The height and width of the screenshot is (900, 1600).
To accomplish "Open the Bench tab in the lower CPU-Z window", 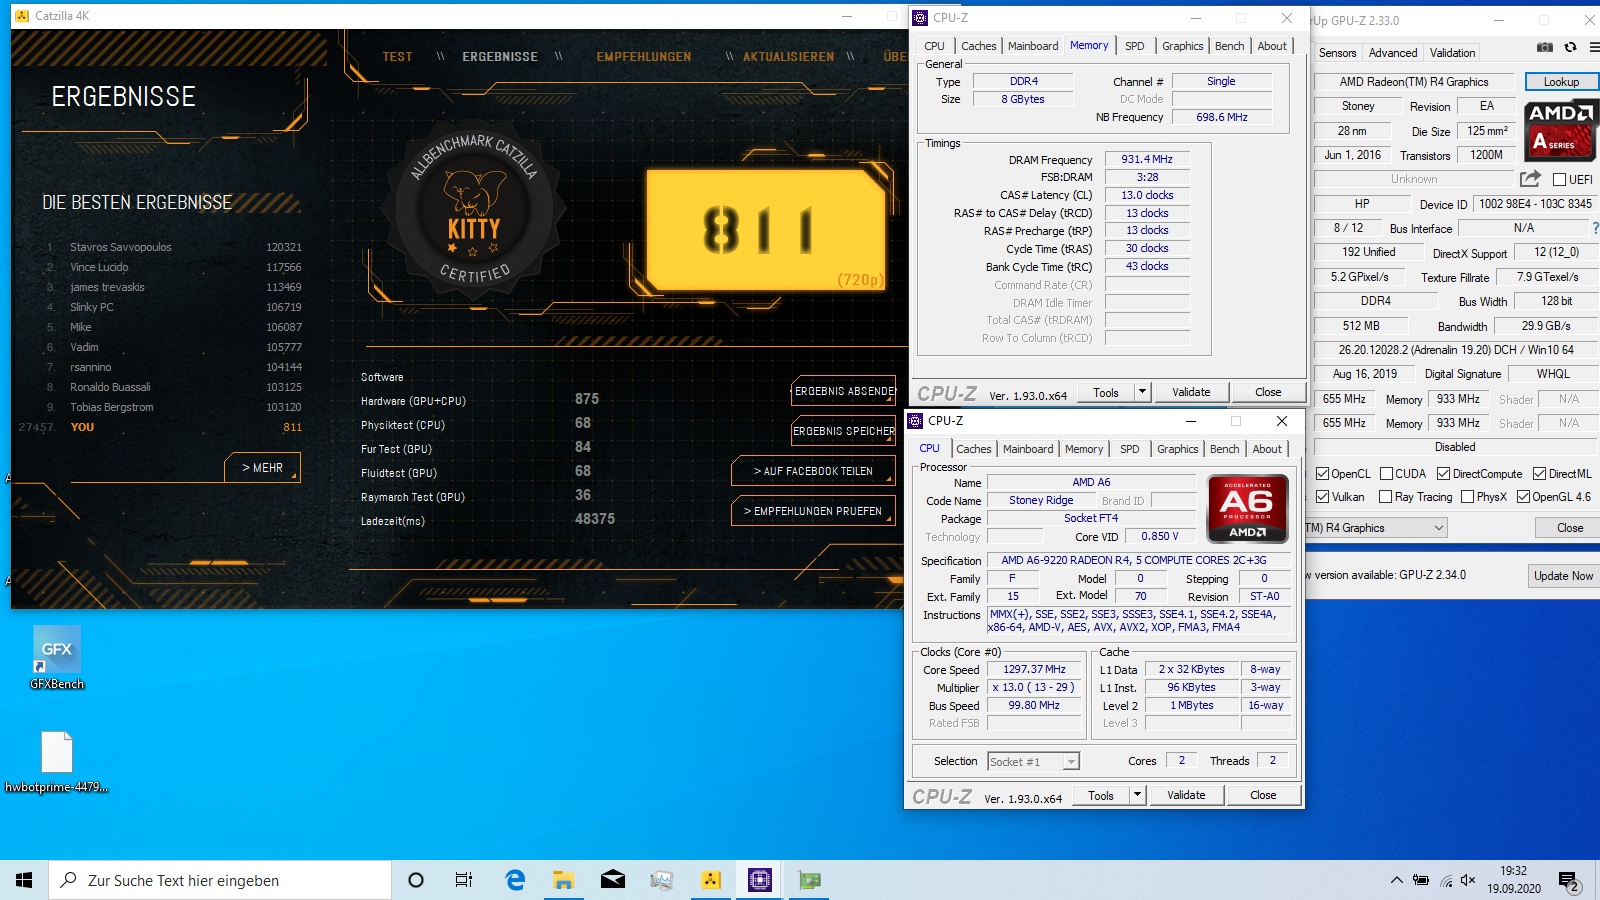I will tap(1224, 449).
